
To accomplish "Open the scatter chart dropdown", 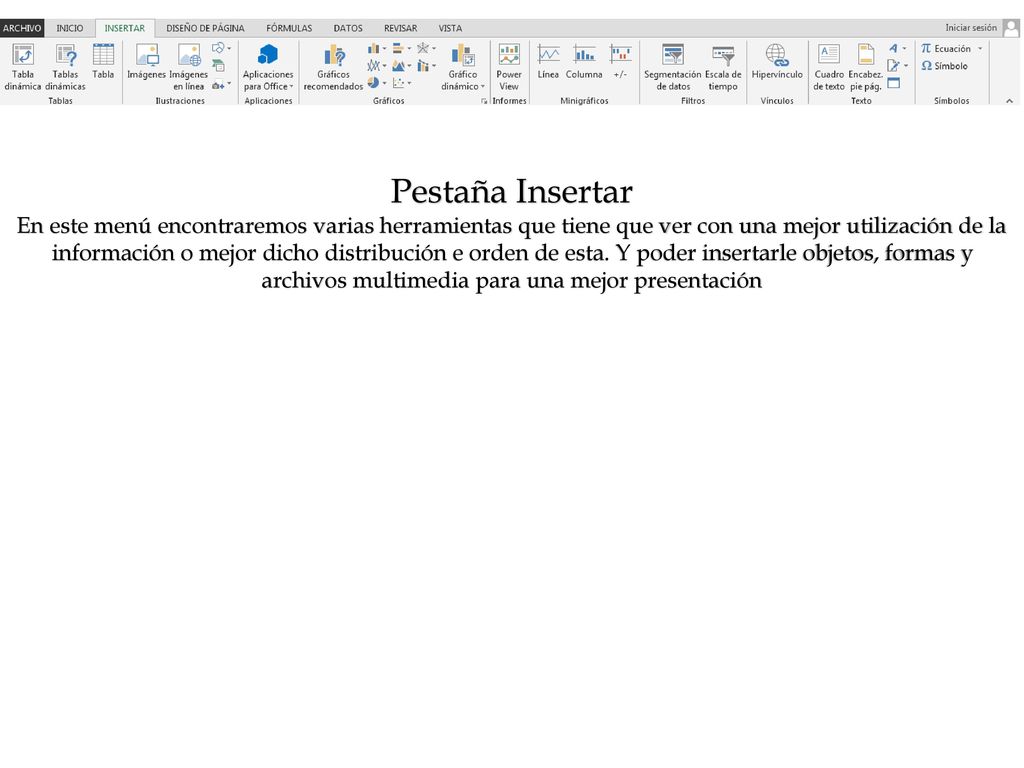I will [401, 83].
